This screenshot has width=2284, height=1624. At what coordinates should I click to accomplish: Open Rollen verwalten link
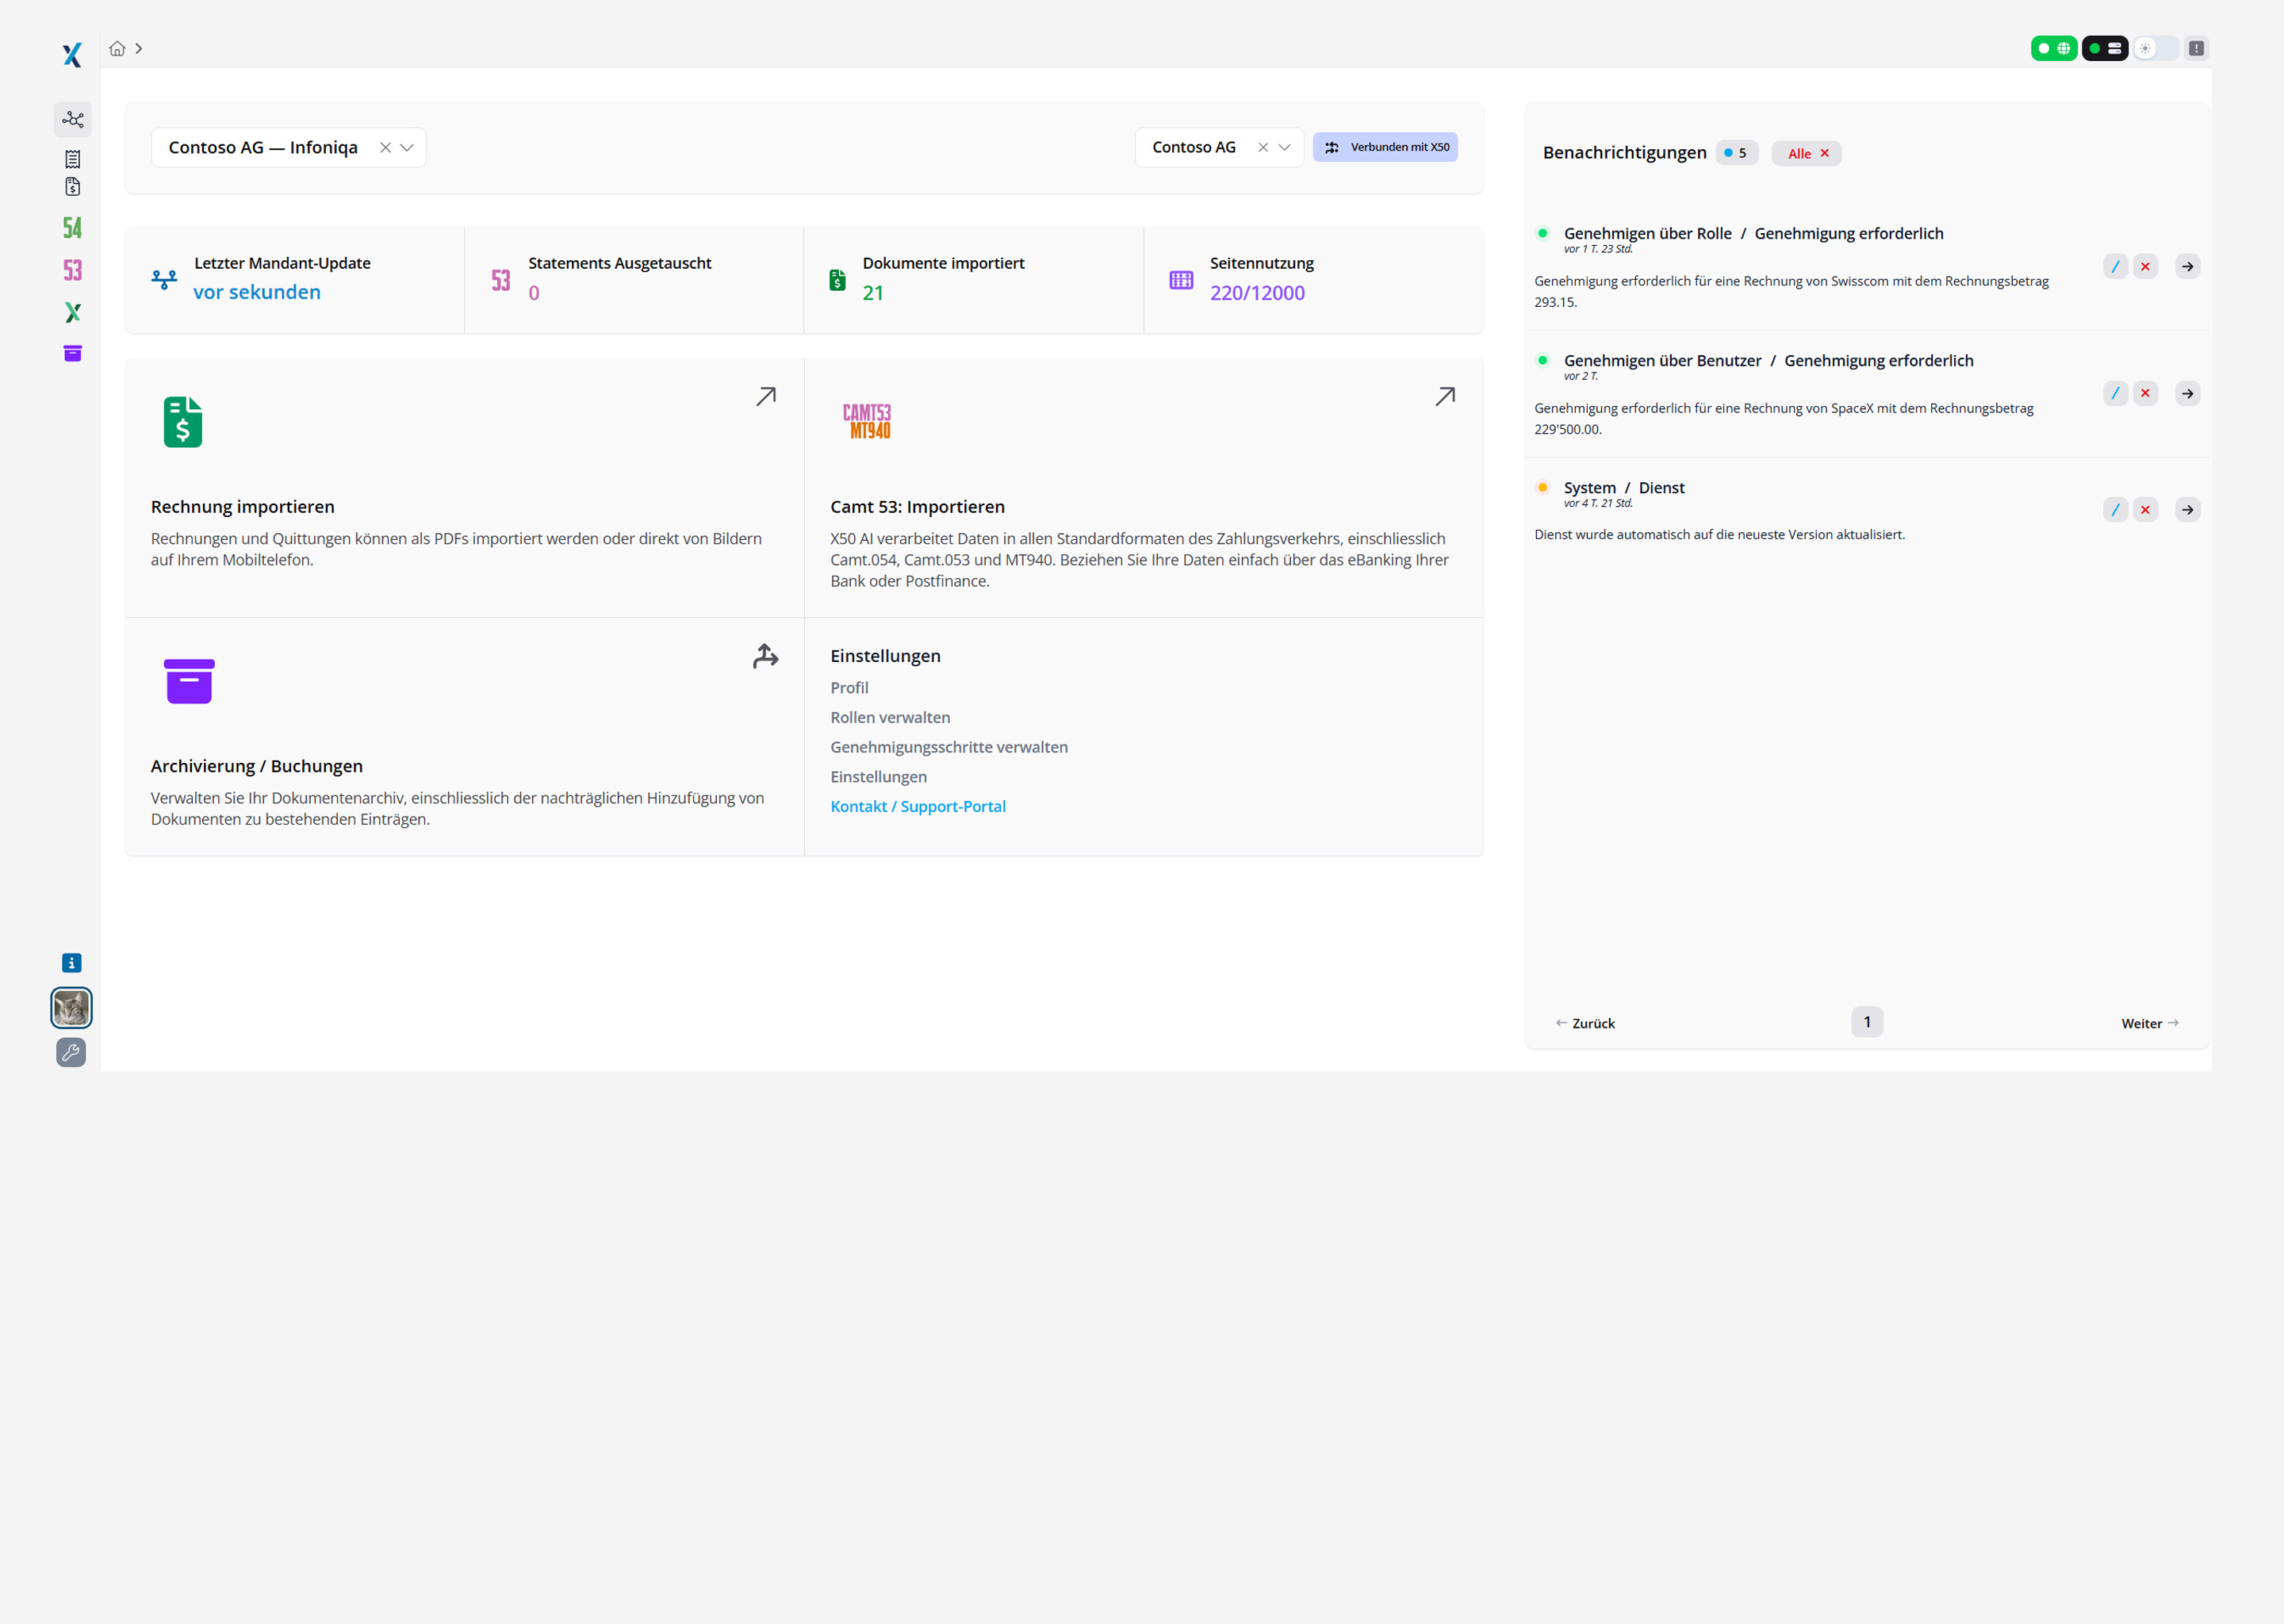890,718
